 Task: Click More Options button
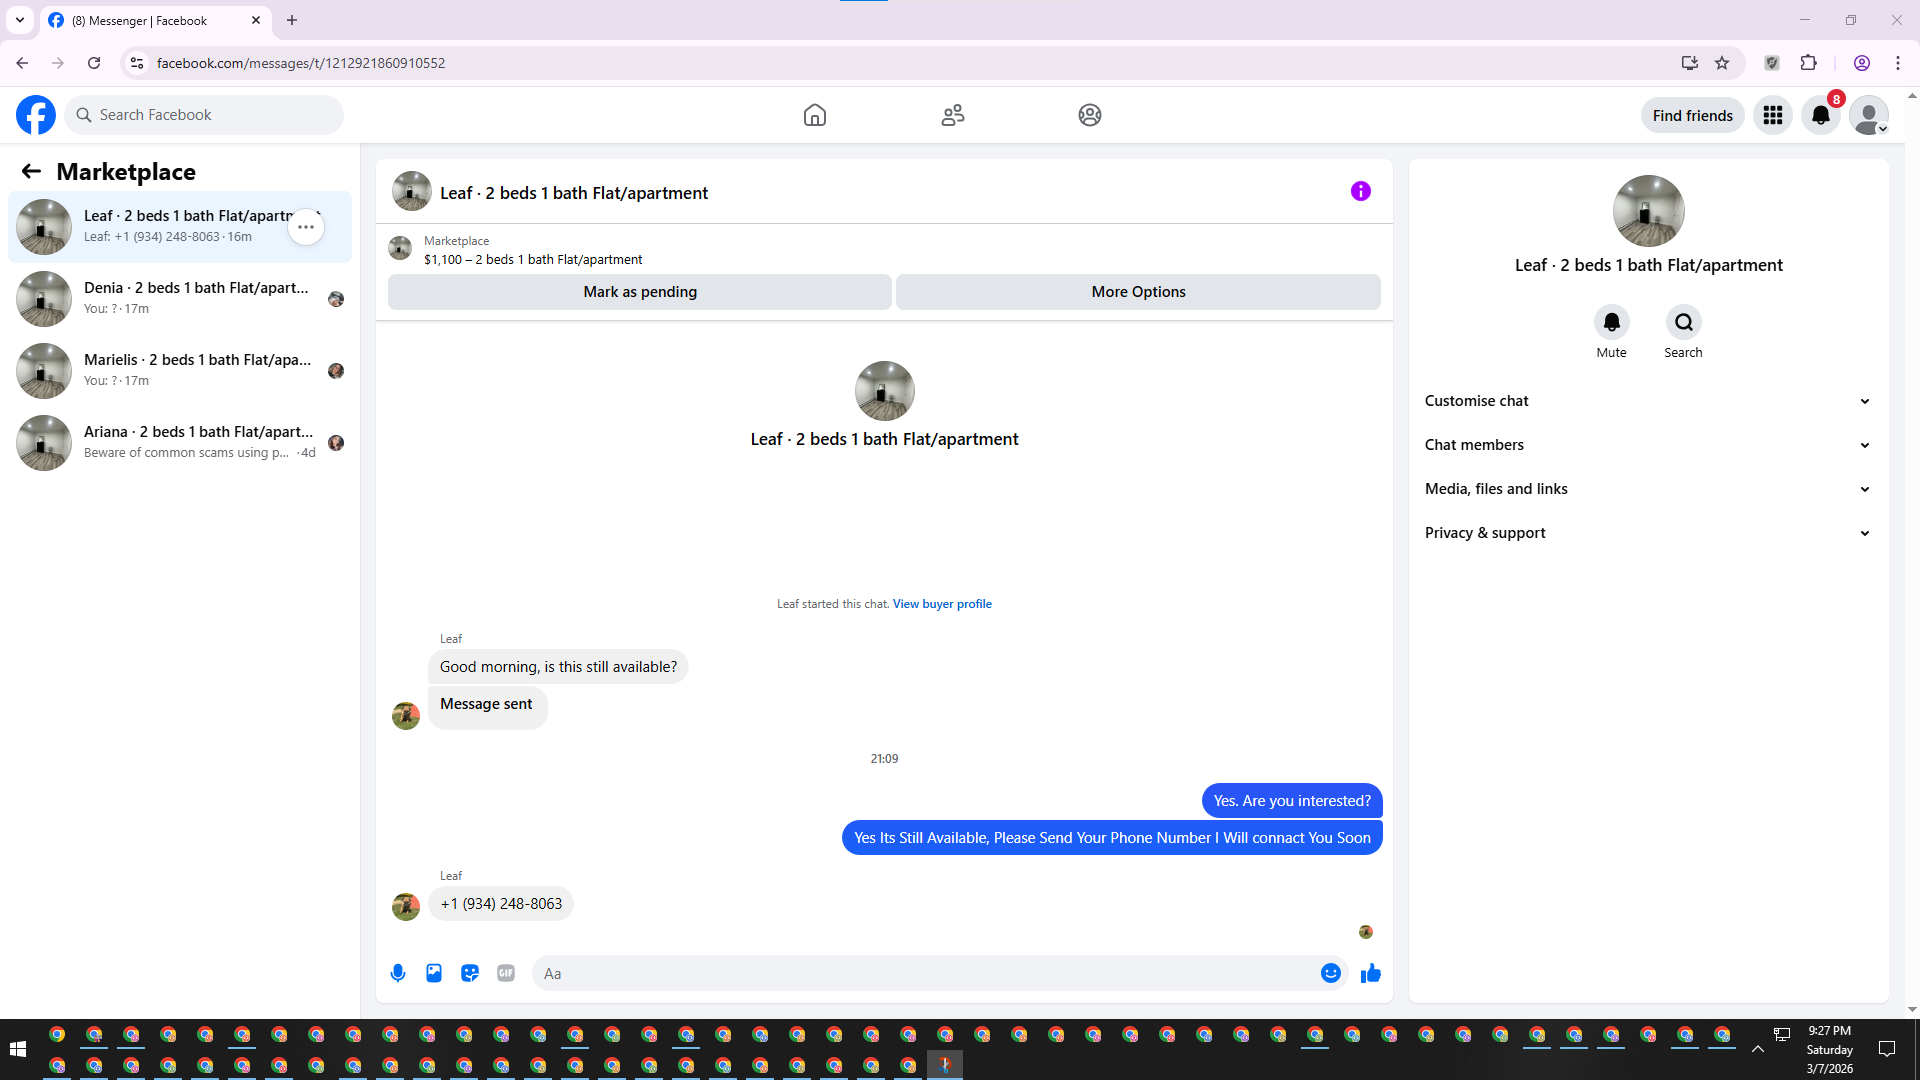1138,292
